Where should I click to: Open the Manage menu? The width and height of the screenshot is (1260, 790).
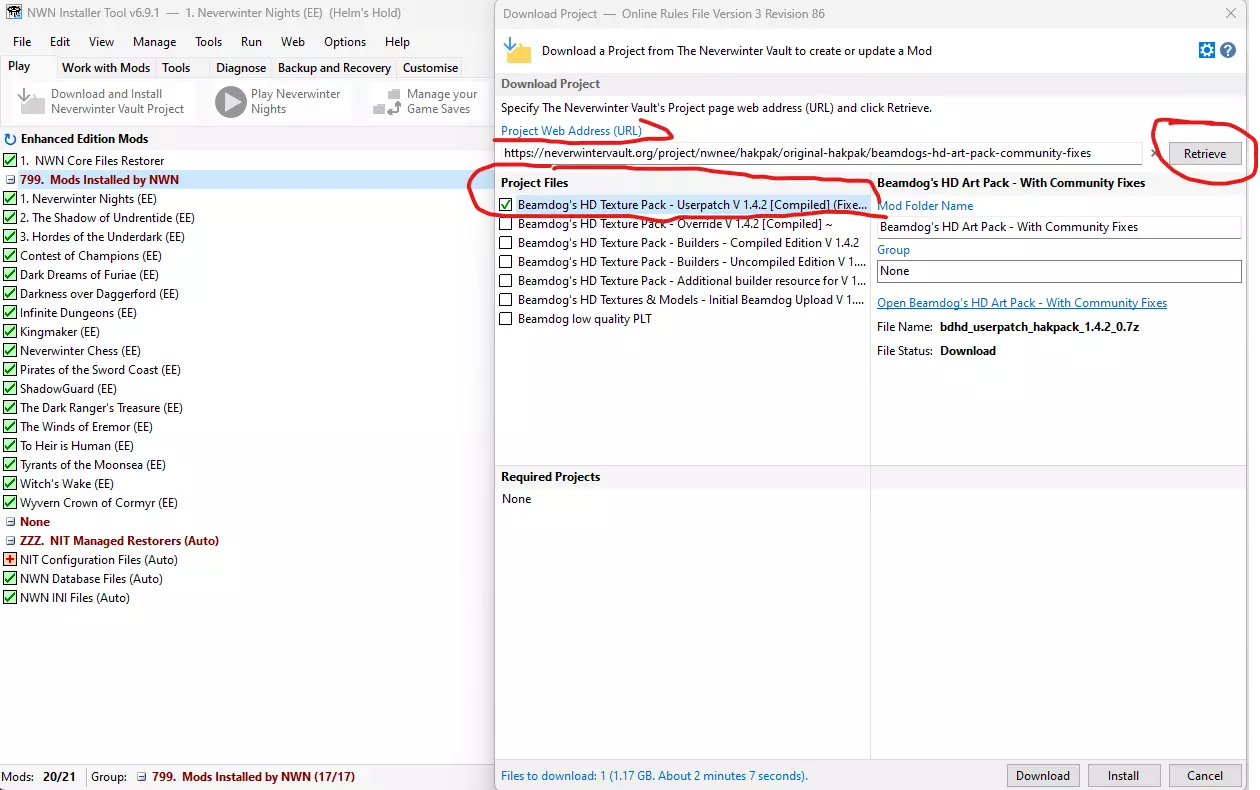click(x=154, y=42)
